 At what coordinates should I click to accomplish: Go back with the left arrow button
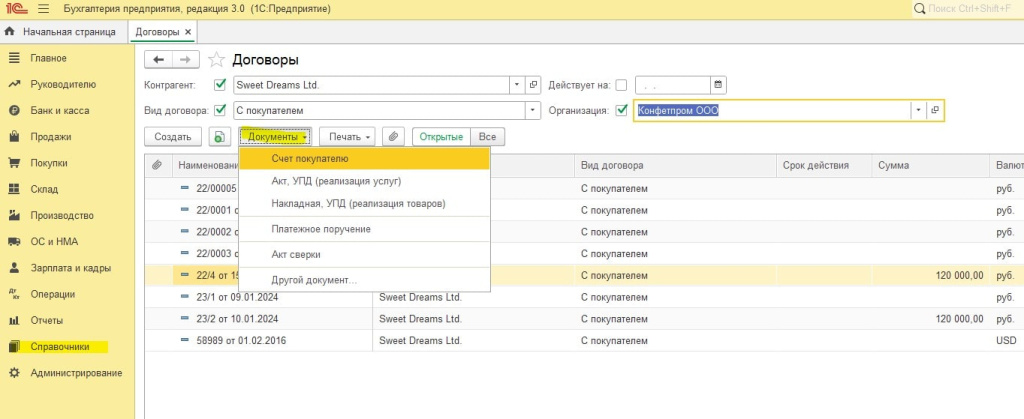click(158, 60)
